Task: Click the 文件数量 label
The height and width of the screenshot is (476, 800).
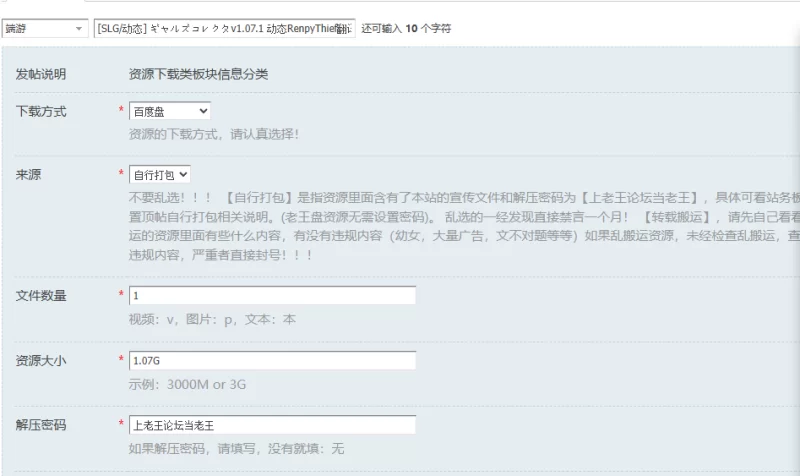Action: (x=41, y=296)
